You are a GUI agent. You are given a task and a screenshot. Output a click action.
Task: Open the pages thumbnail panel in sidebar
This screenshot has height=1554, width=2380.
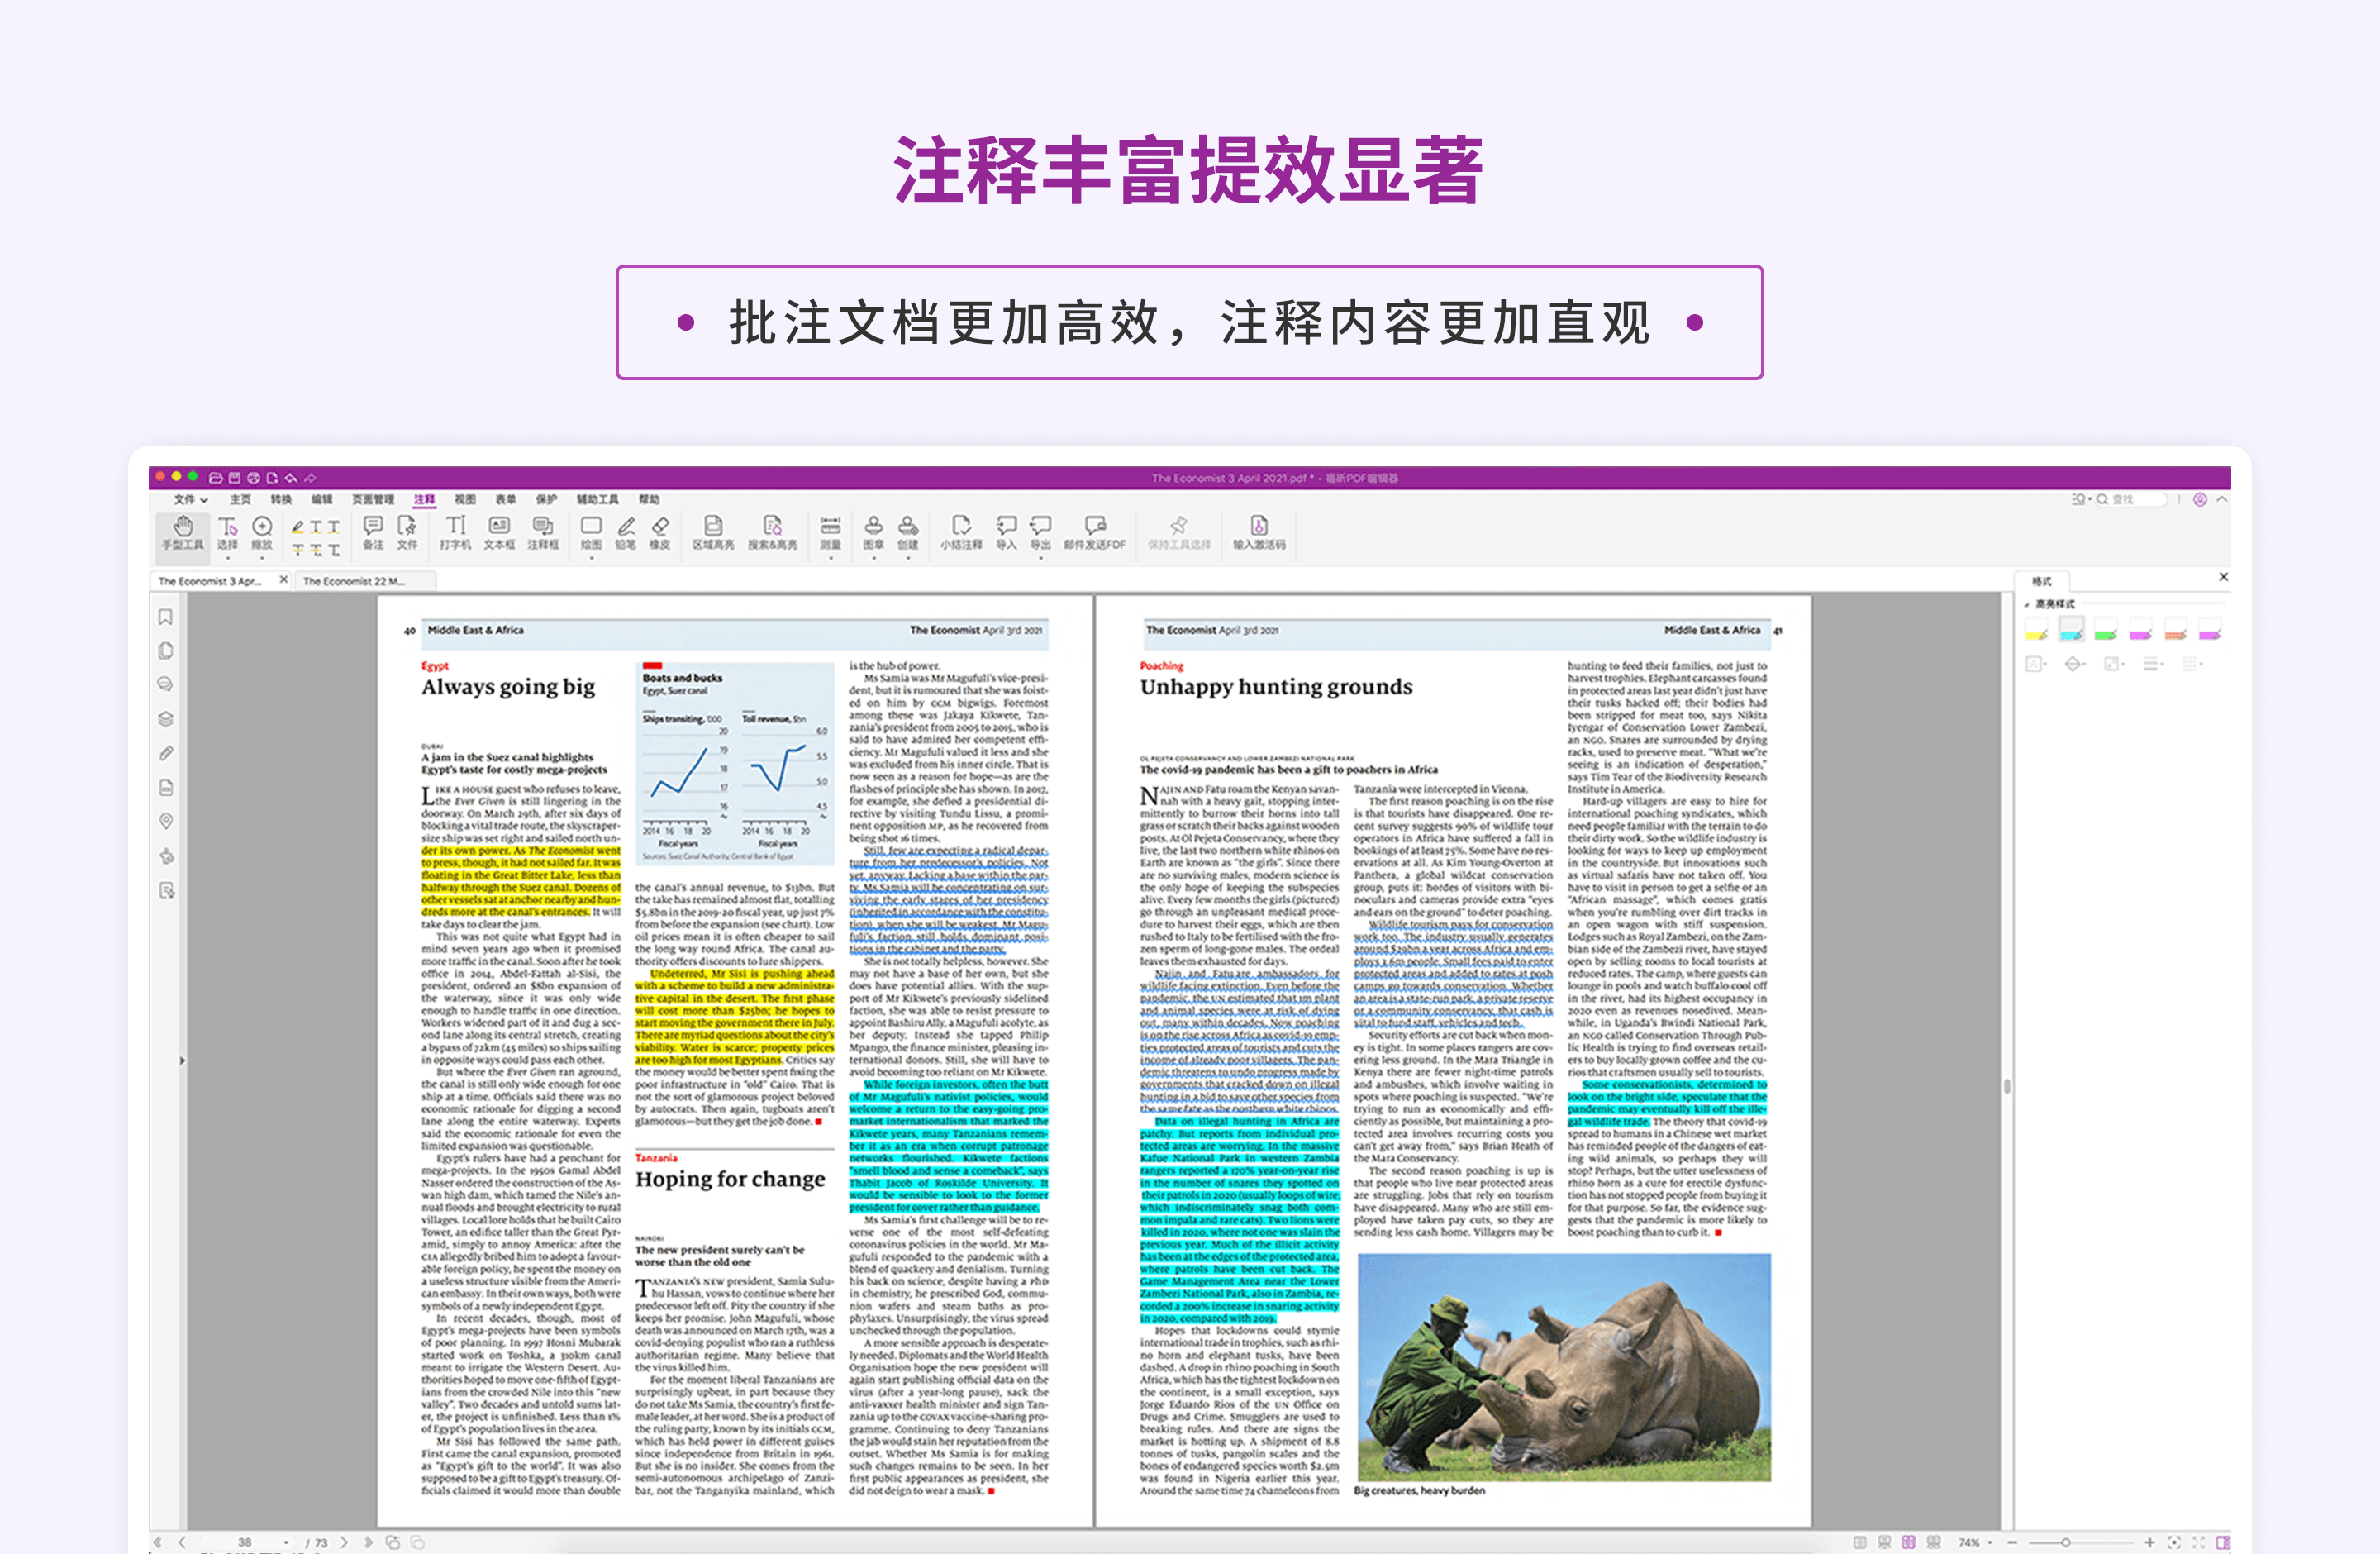[x=166, y=651]
